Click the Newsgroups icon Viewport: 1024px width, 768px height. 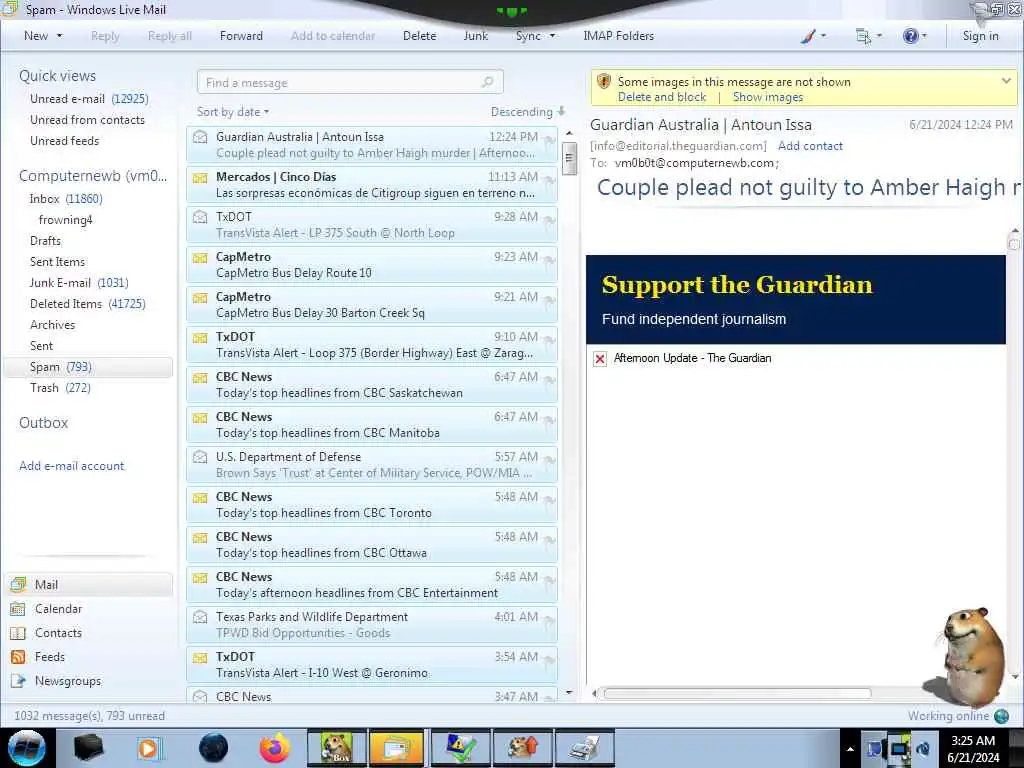(18, 681)
